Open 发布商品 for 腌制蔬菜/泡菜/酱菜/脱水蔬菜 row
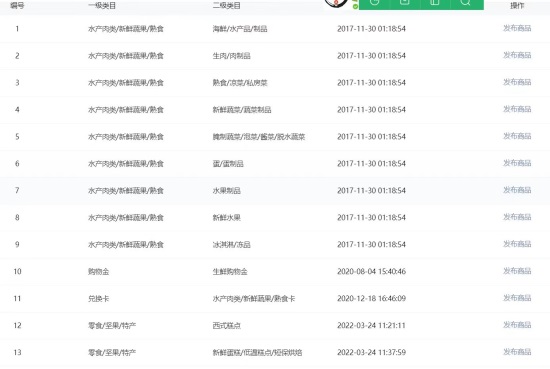This screenshot has width=550, height=369. coord(517,136)
